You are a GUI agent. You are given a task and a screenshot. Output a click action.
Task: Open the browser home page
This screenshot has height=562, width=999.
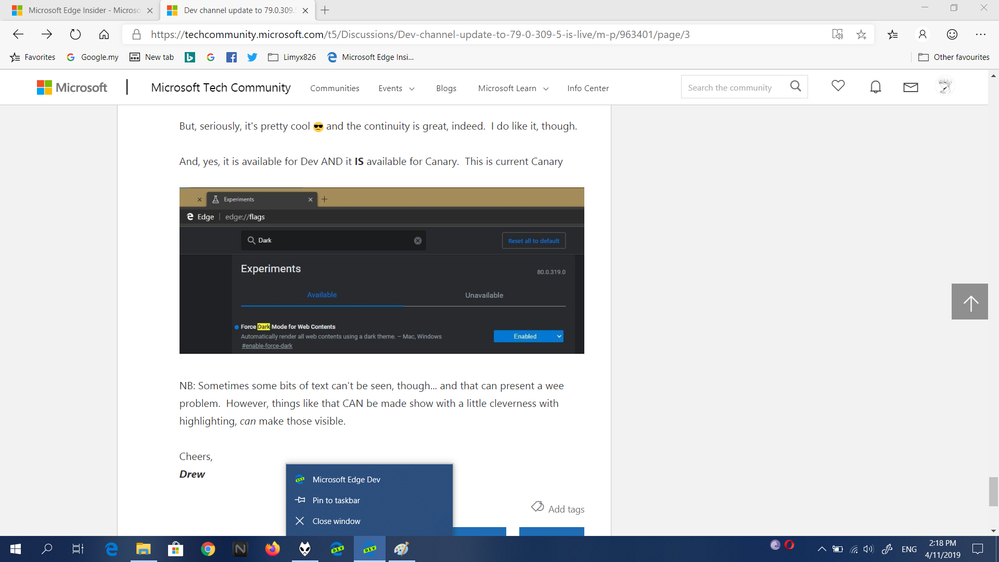104,34
